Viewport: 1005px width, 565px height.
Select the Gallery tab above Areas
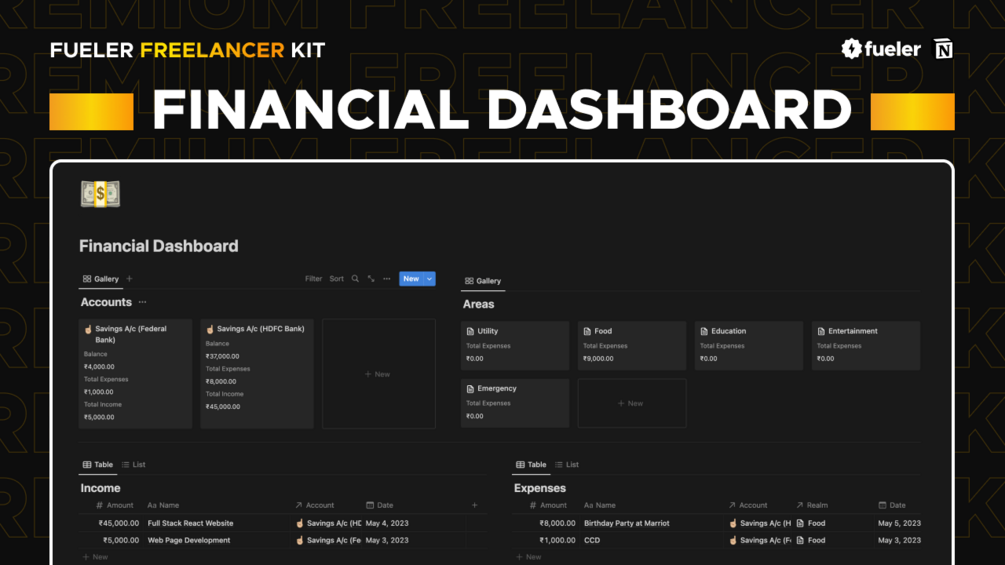(483, 281)
